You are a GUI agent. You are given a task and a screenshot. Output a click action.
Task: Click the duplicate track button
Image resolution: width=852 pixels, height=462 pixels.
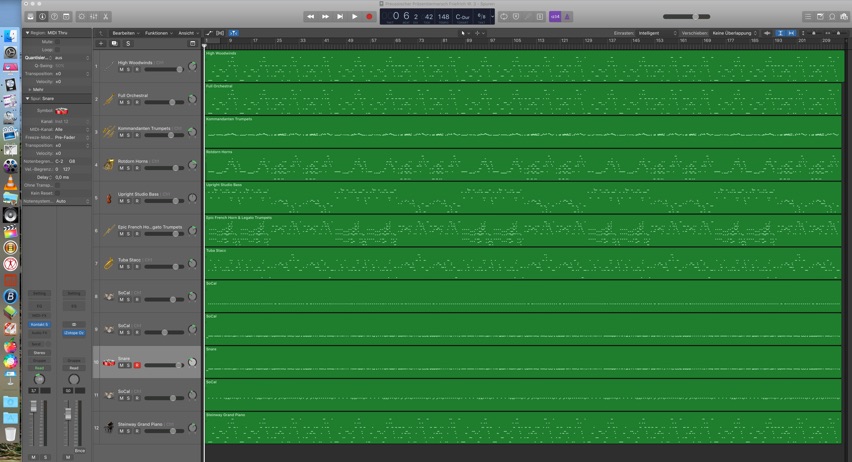point(114,43)
